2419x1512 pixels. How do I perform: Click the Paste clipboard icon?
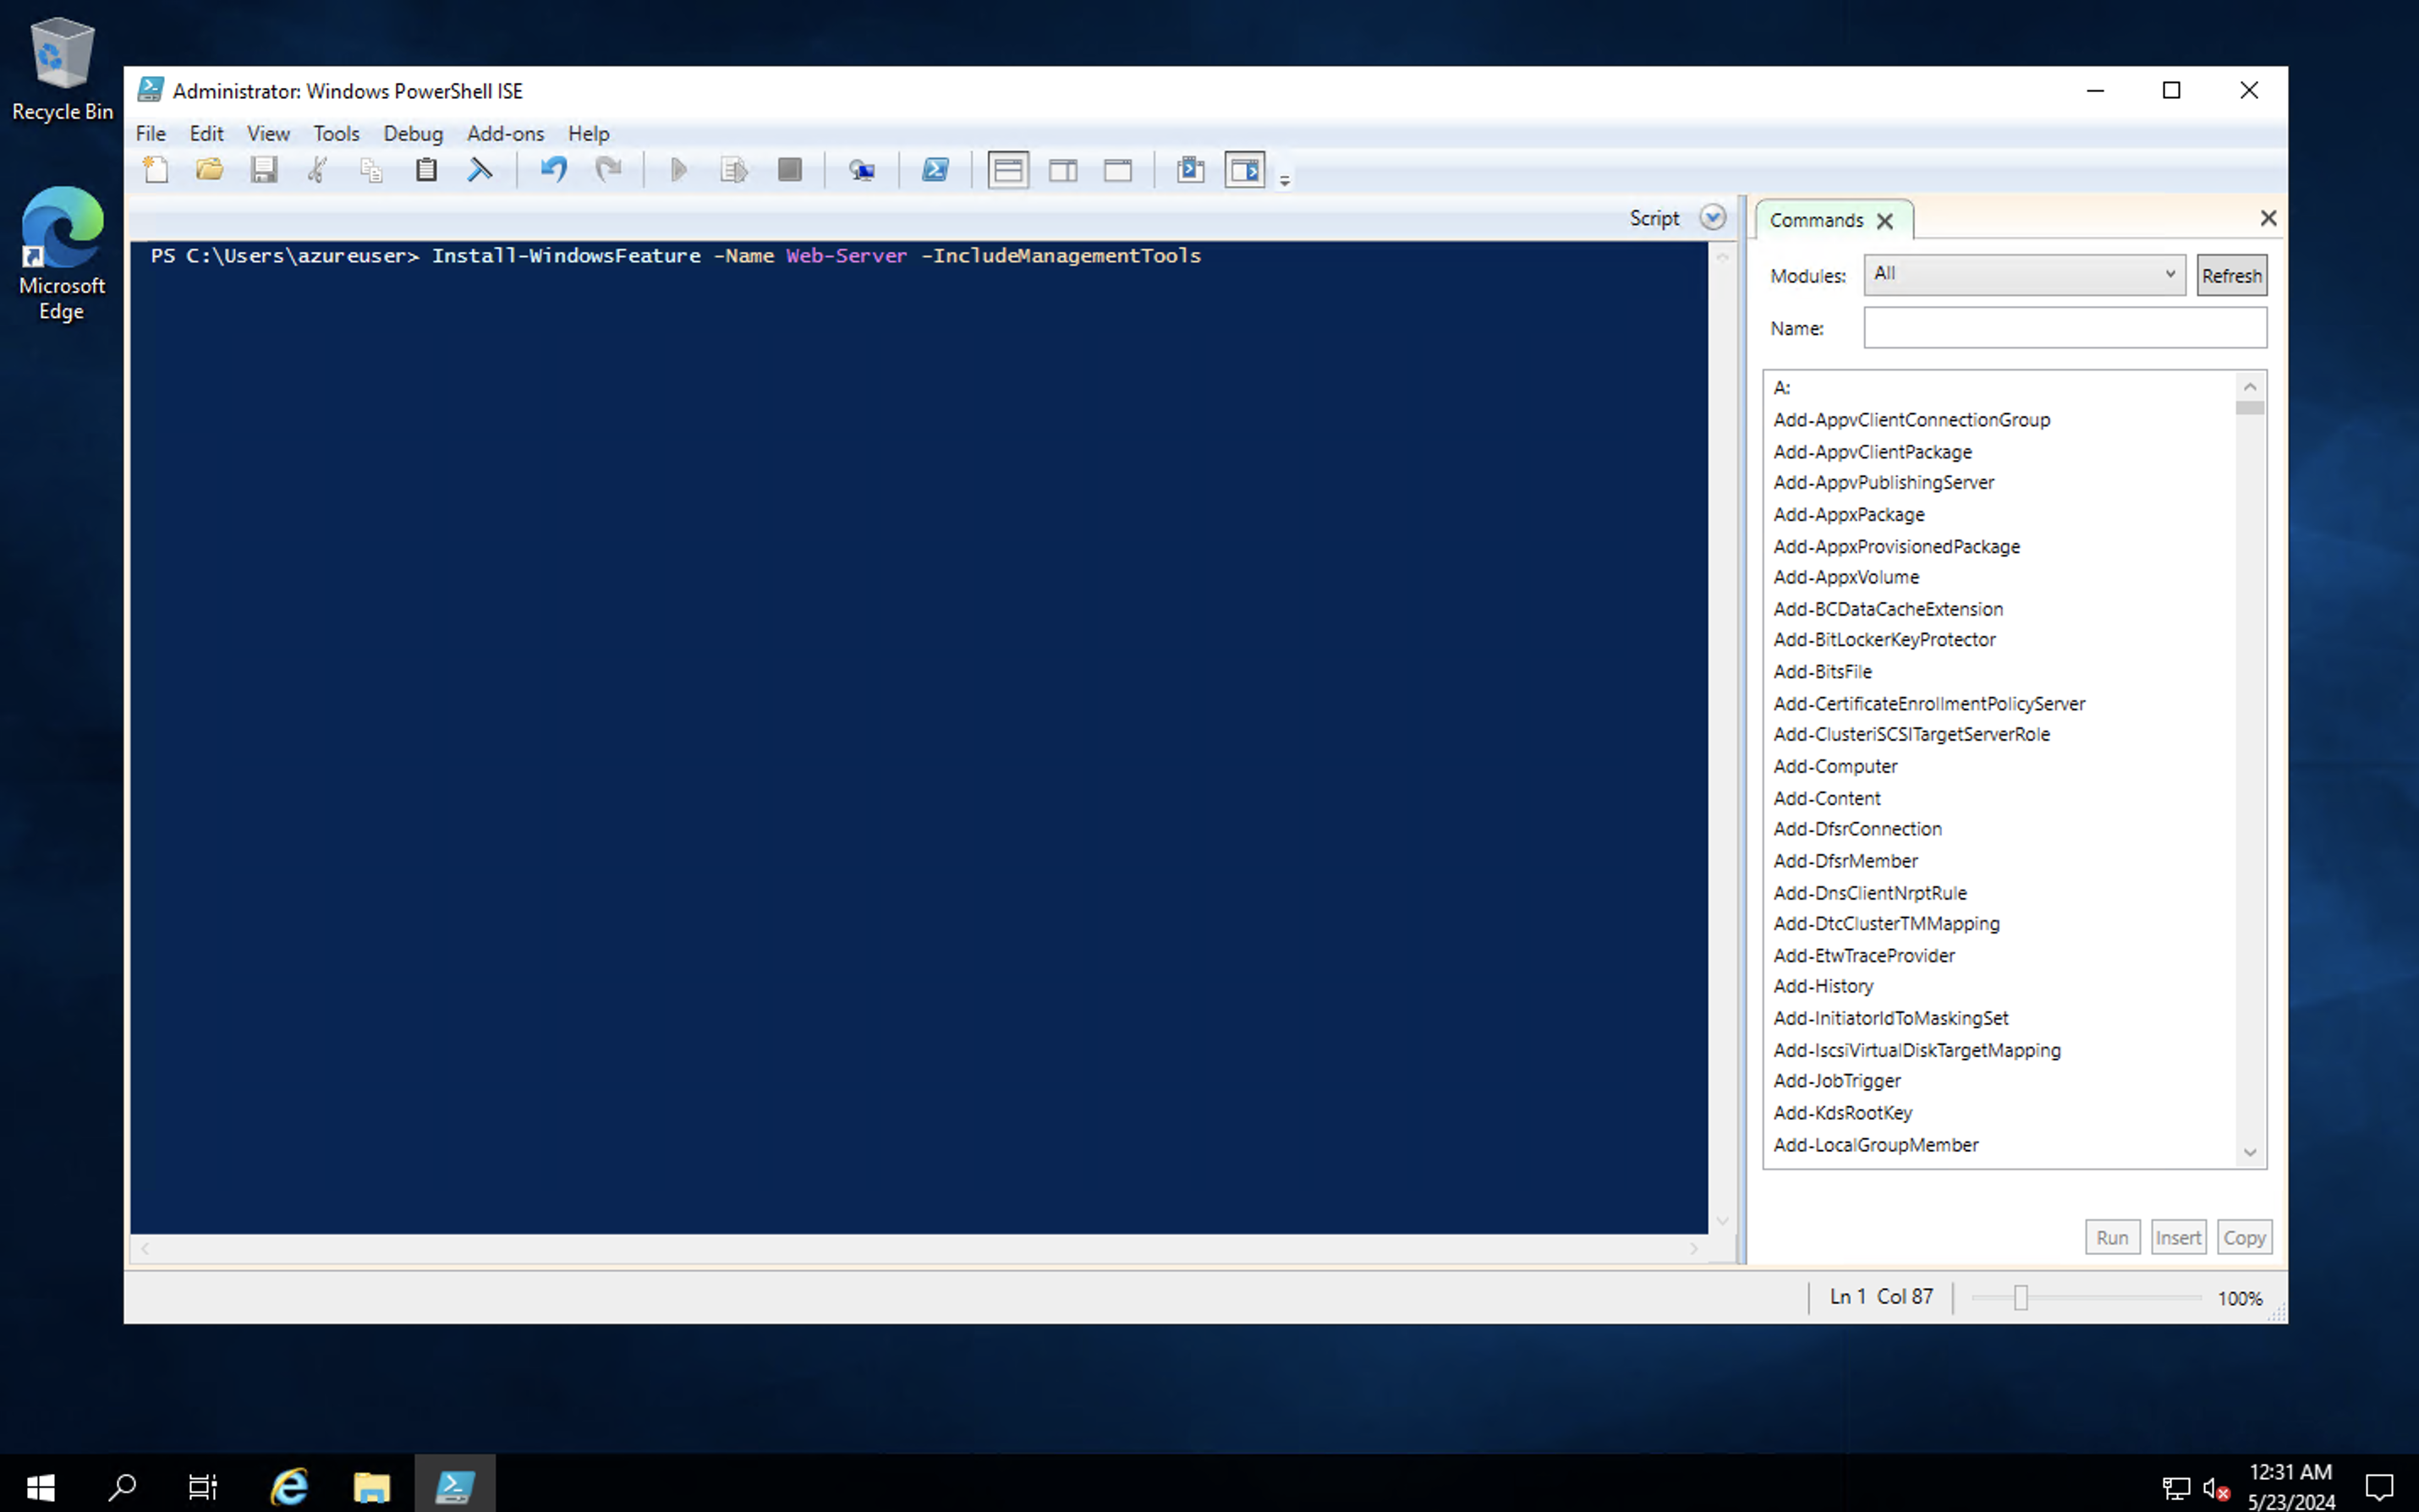click(x=426, y=170)
